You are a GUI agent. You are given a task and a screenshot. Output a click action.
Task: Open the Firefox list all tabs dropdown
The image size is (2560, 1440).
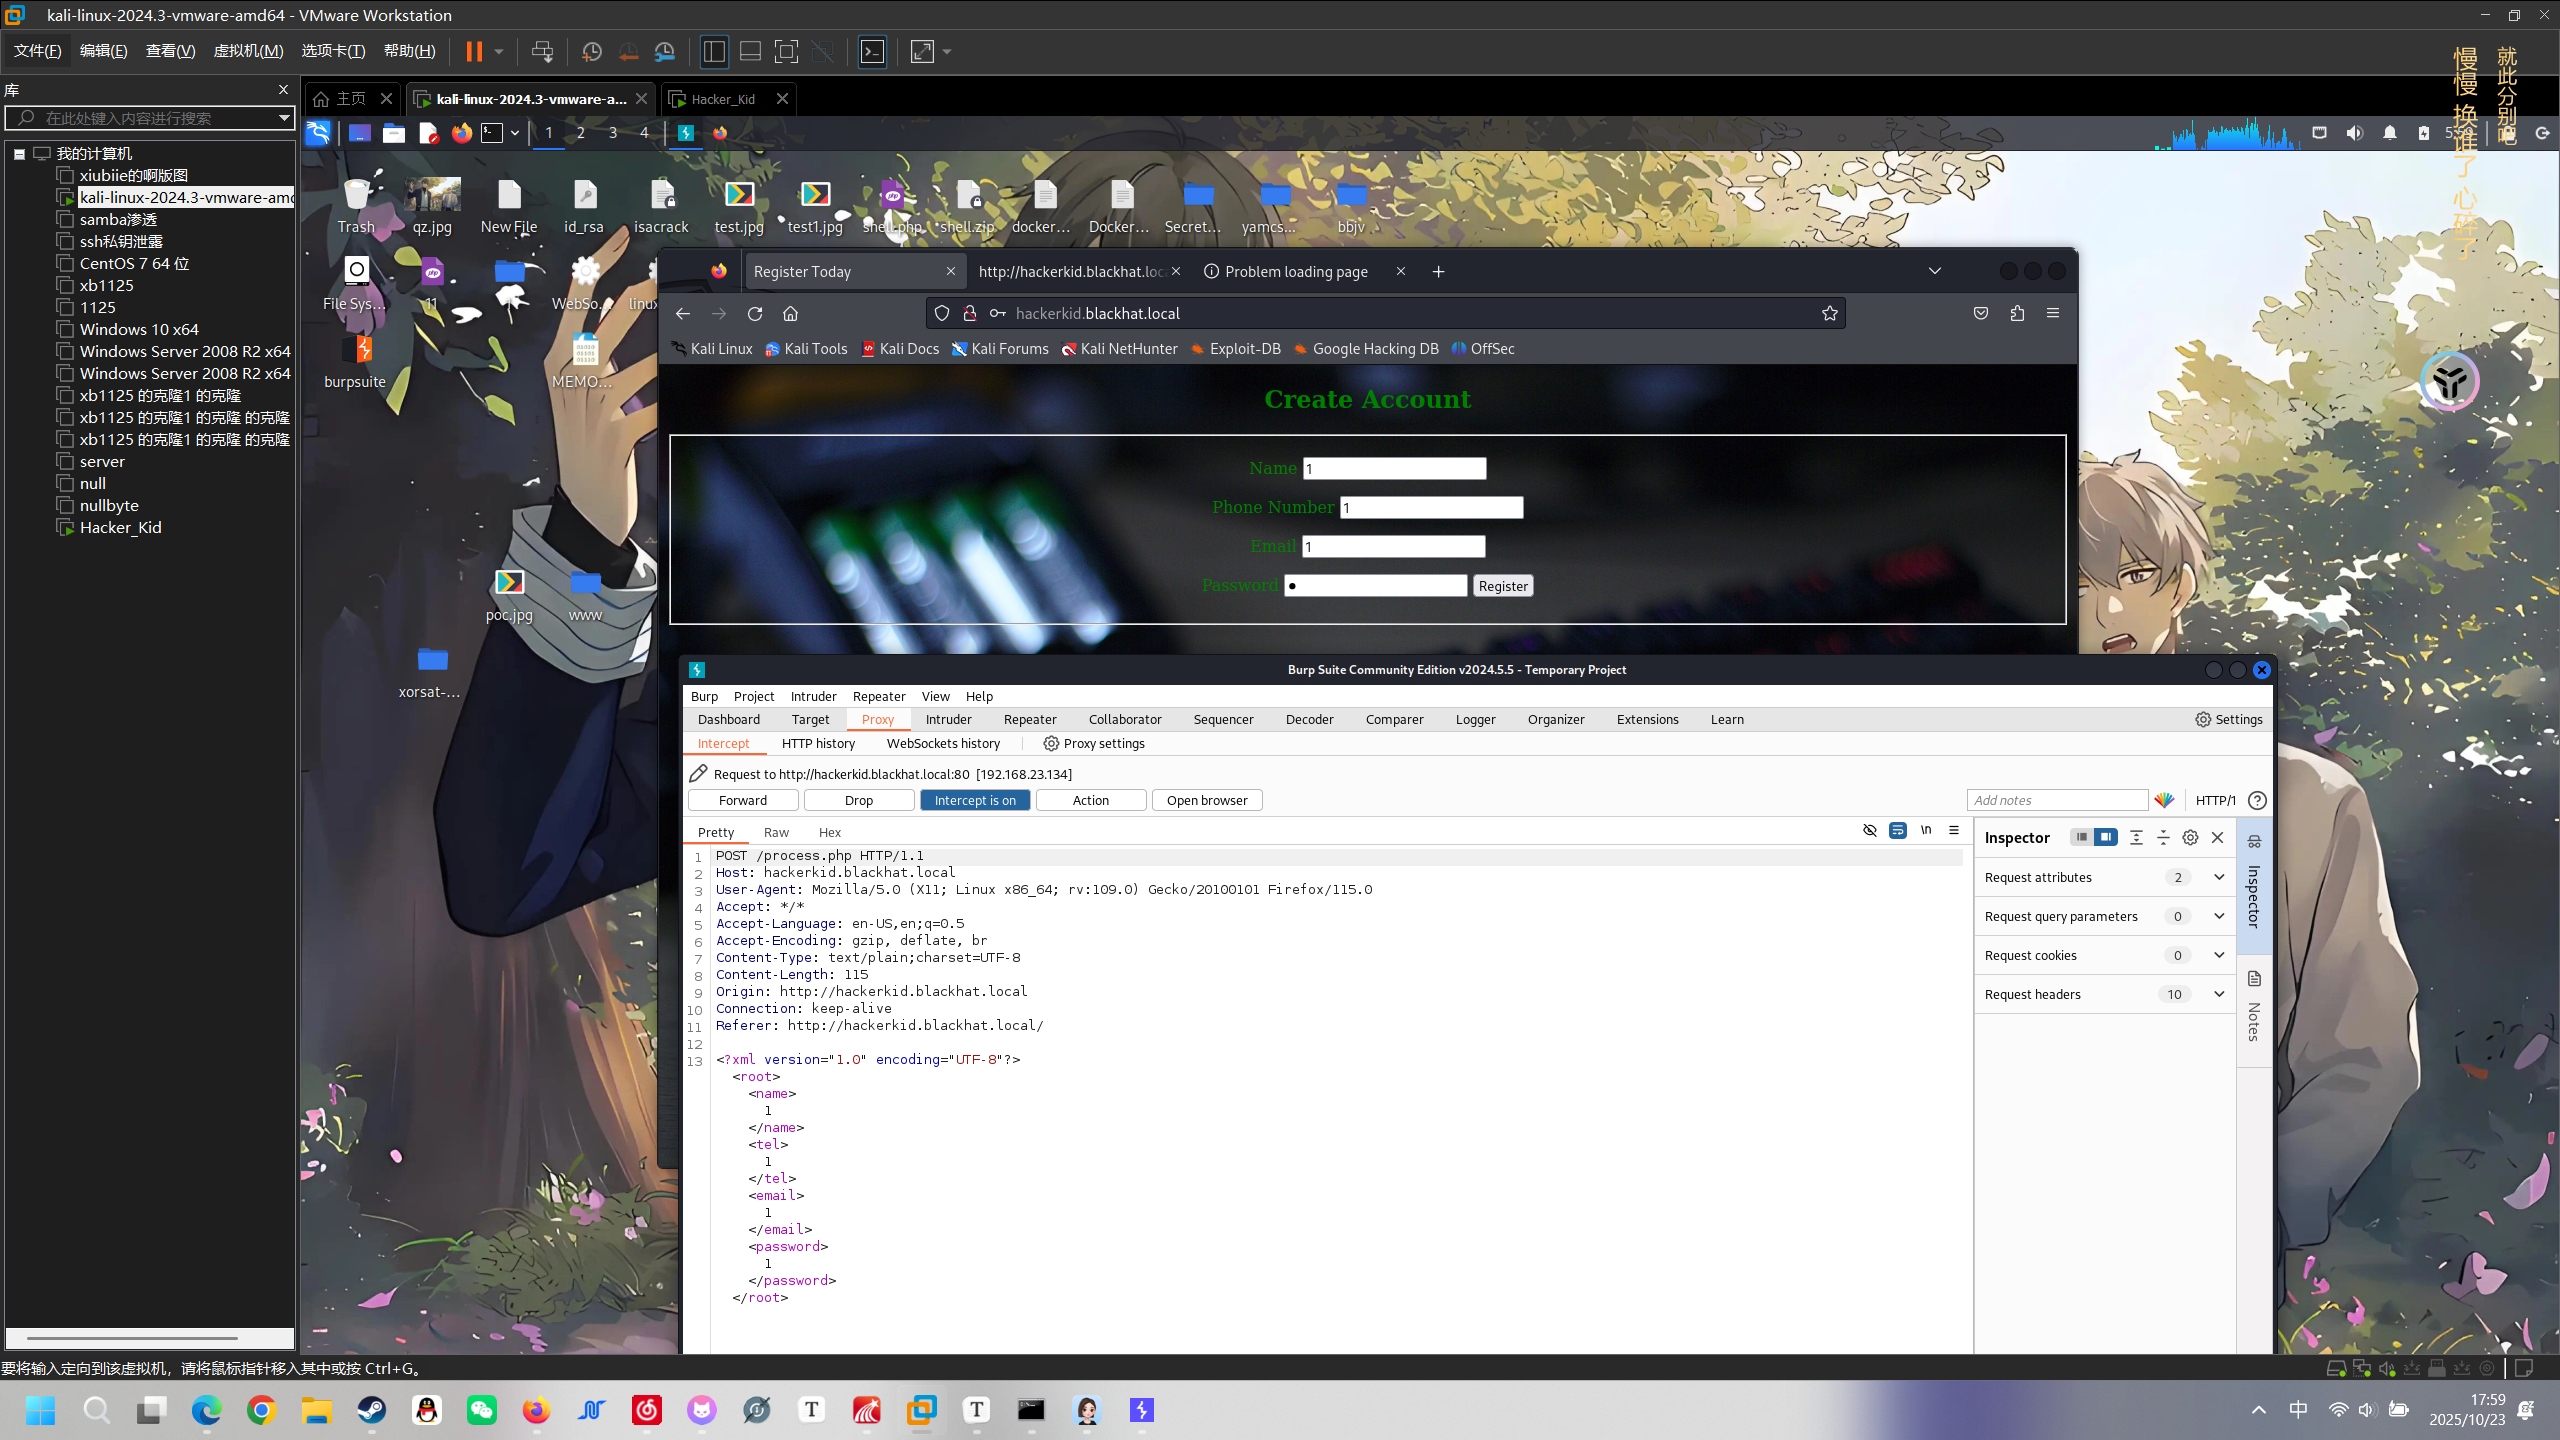tap(1934, 271)
